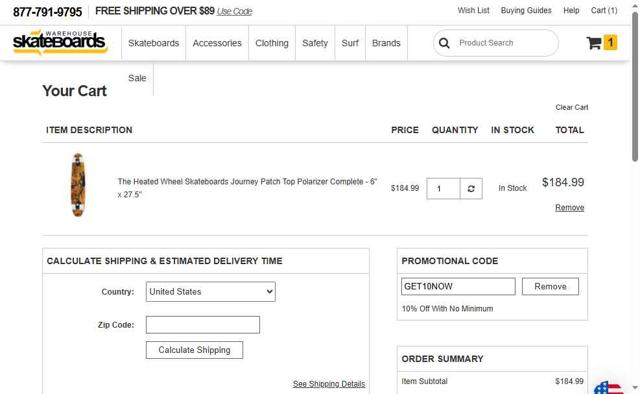640x394 pixels.
Task: Open the Sale menu item
Action: [x=137, y=78]
